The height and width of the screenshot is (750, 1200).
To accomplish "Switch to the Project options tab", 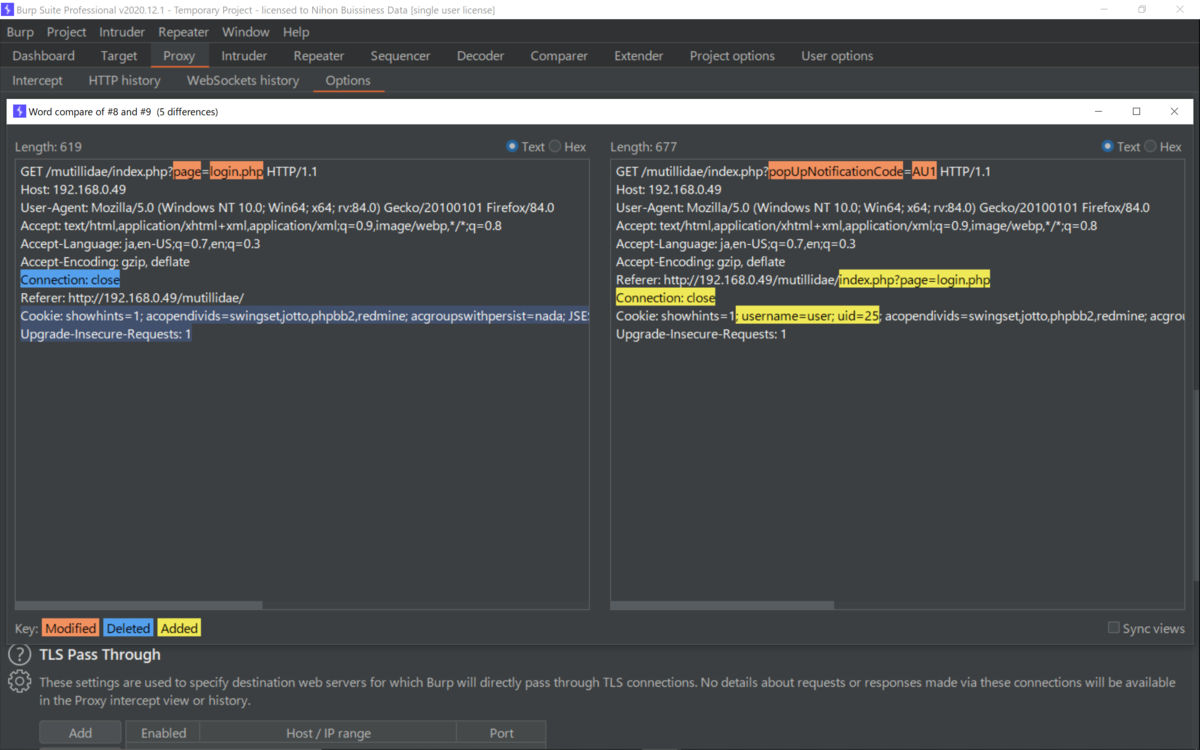I will 732,56.
